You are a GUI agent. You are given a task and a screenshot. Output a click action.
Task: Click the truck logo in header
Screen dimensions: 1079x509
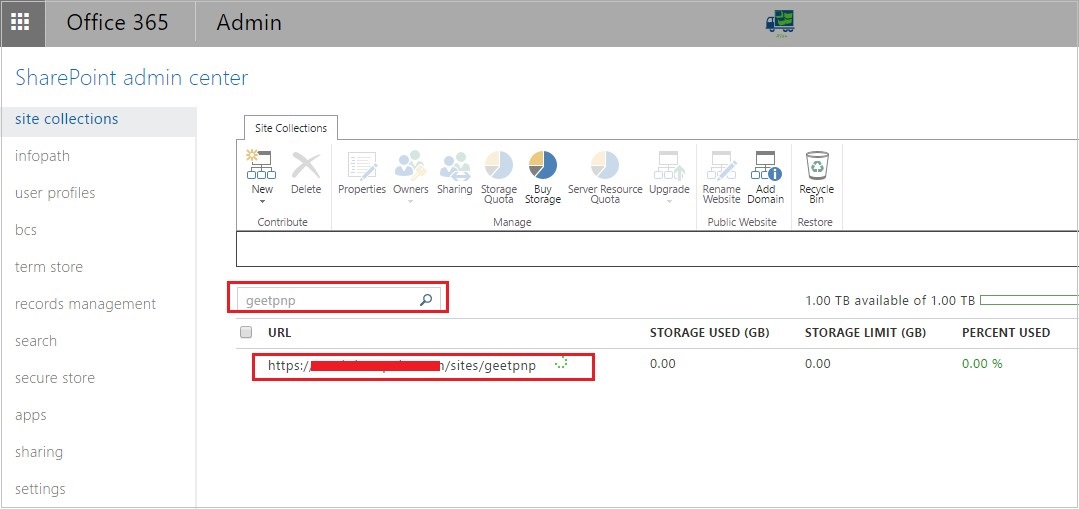[780, 23]
